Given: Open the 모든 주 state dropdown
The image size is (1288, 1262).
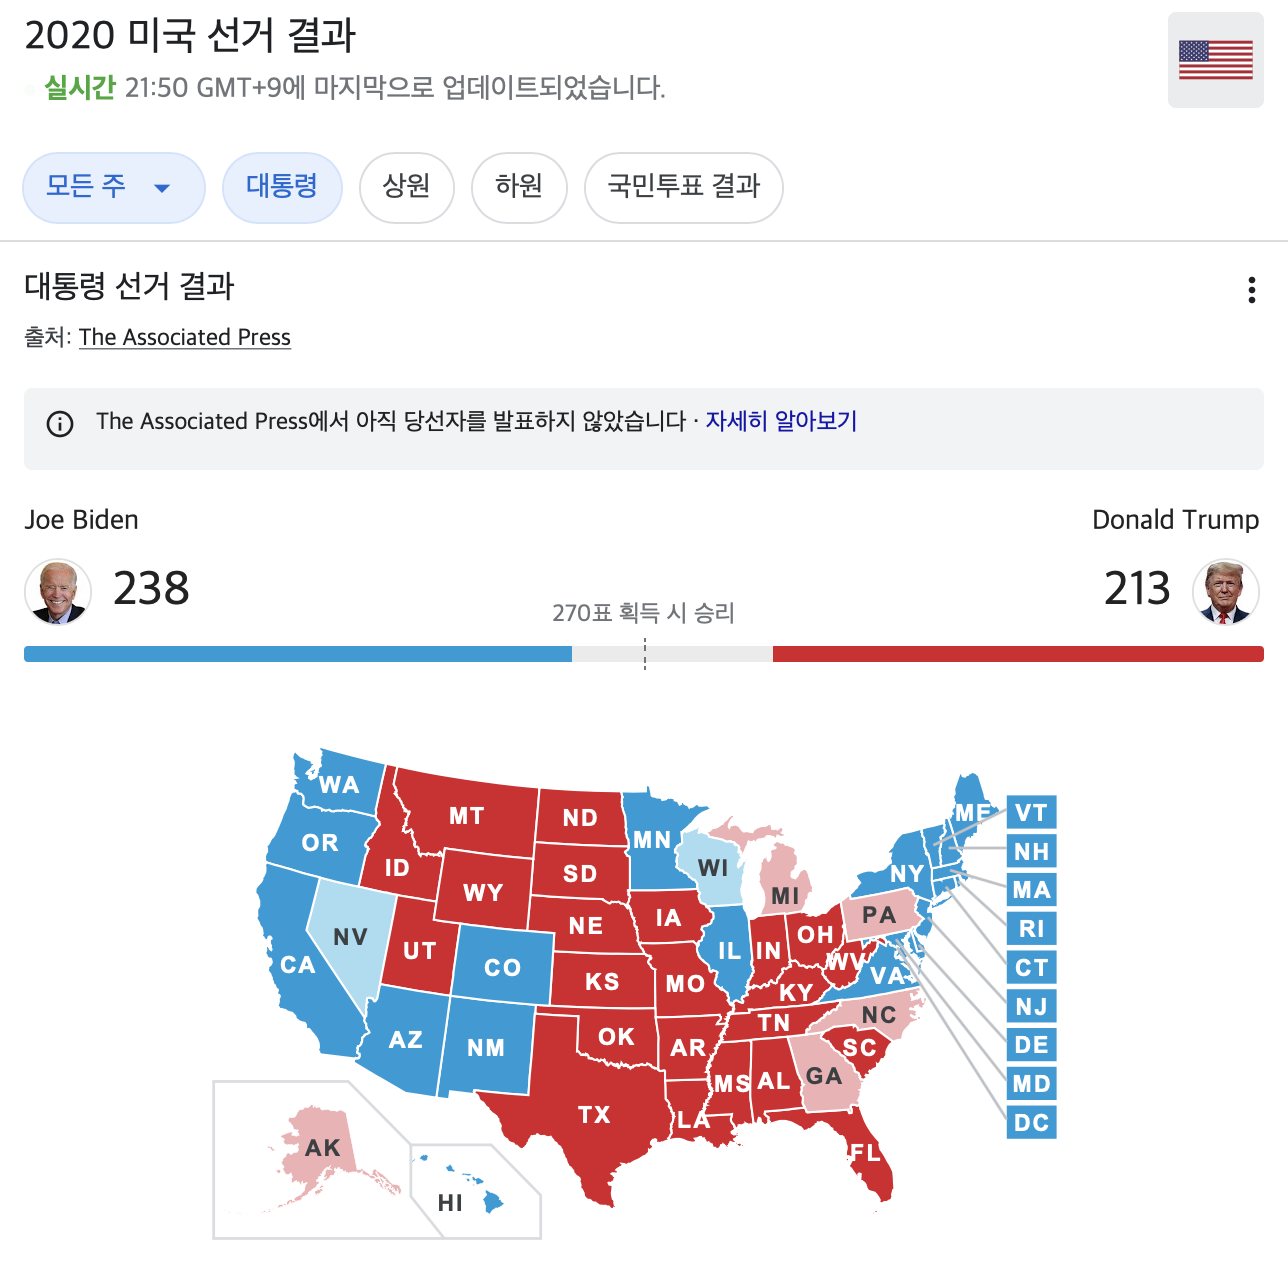Looking at the screenshot, I should [x=113, y=187].
